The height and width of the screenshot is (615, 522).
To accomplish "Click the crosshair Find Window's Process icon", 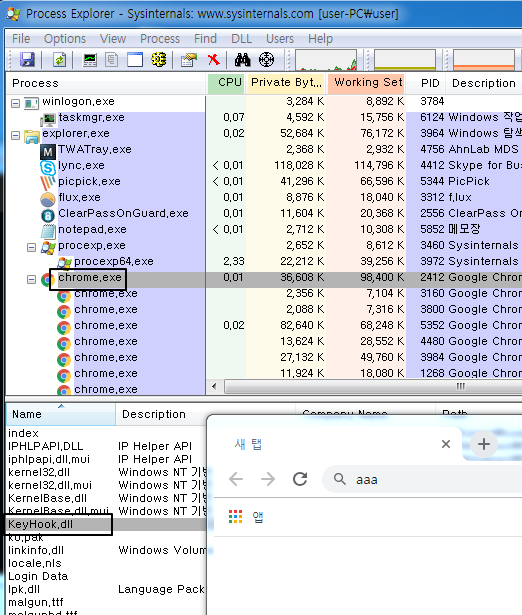I will pyautogui.click(x=266, y=60).
